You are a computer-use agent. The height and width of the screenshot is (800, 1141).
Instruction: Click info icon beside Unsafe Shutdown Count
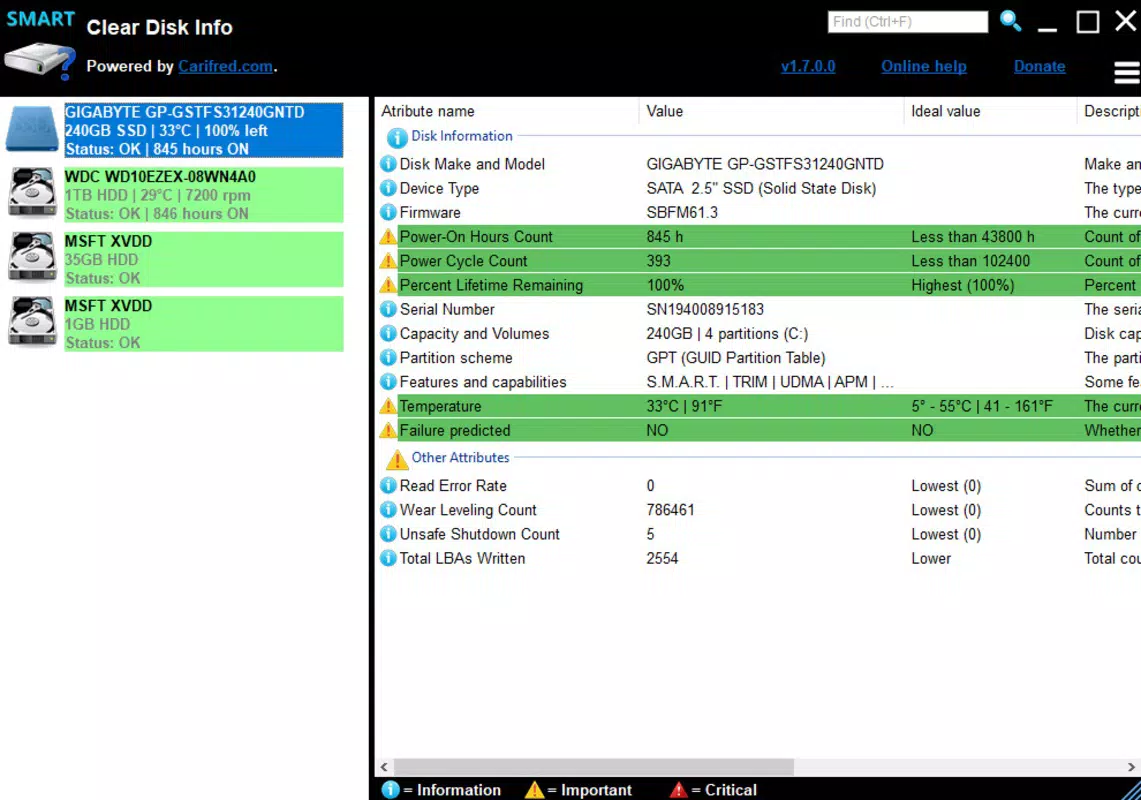[389, 534]
